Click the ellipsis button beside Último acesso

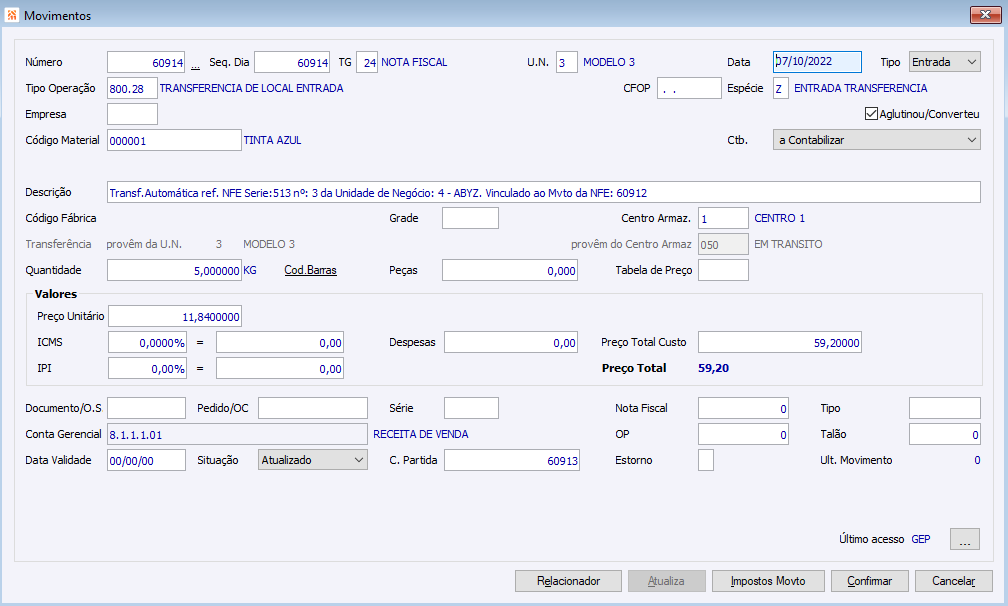[x=965, y=539]
